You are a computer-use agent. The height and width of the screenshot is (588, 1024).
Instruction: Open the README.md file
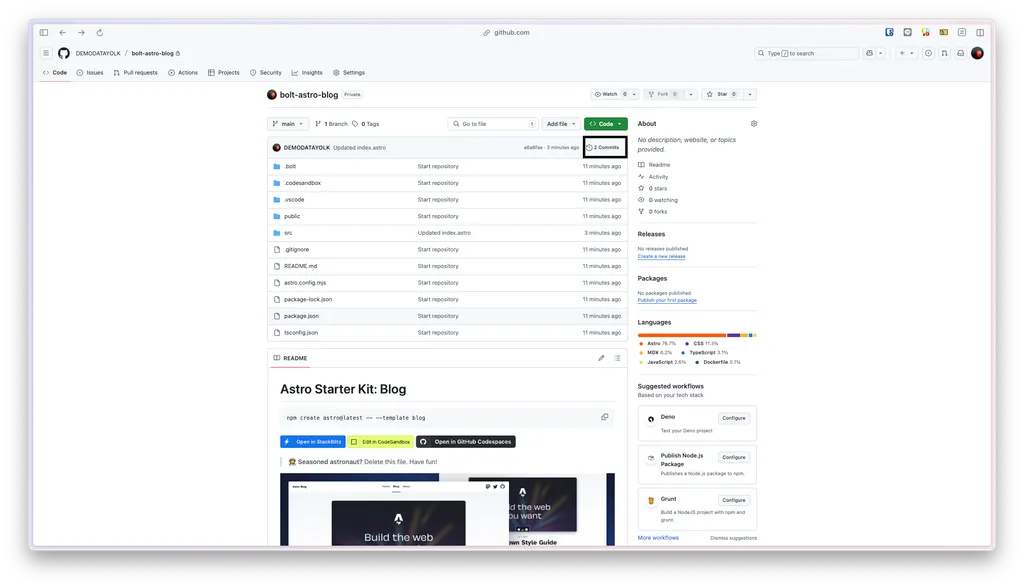pos(300,266)
